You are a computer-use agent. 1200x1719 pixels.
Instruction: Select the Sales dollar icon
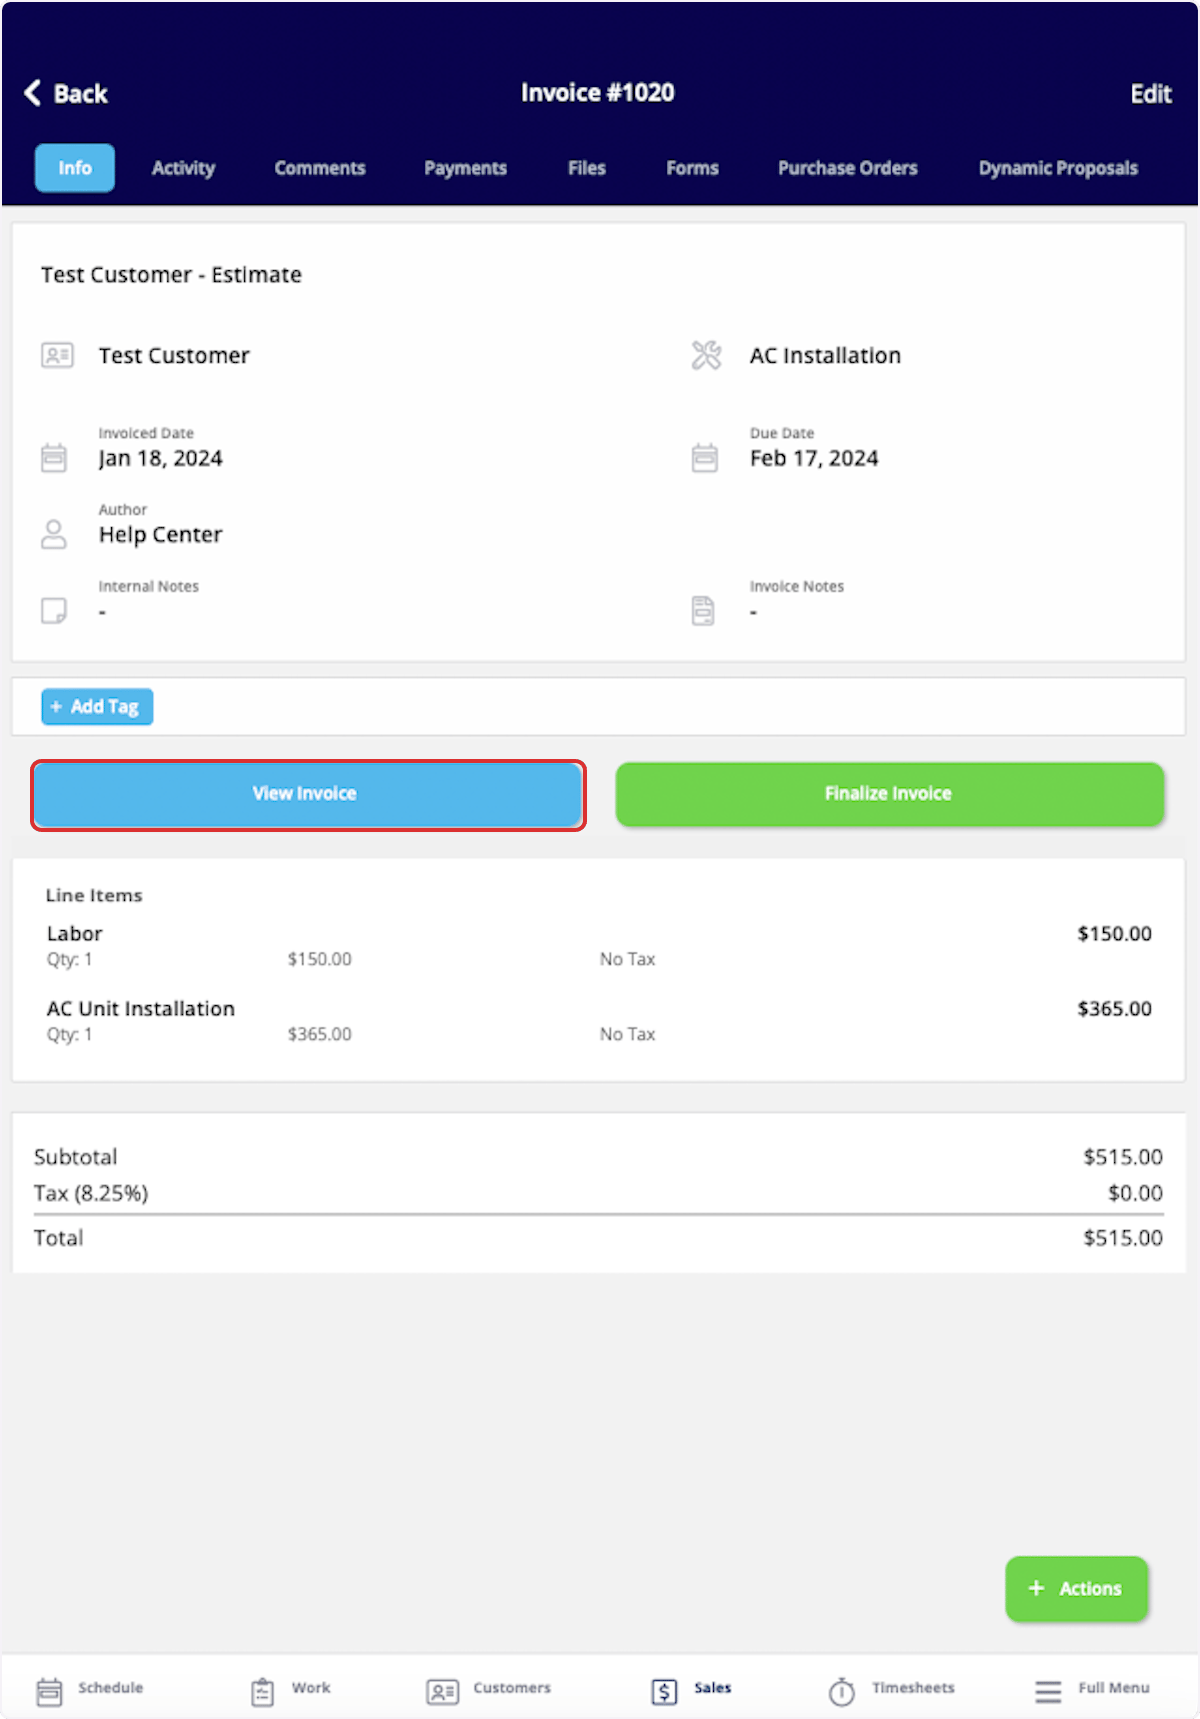pos(664,1691)
